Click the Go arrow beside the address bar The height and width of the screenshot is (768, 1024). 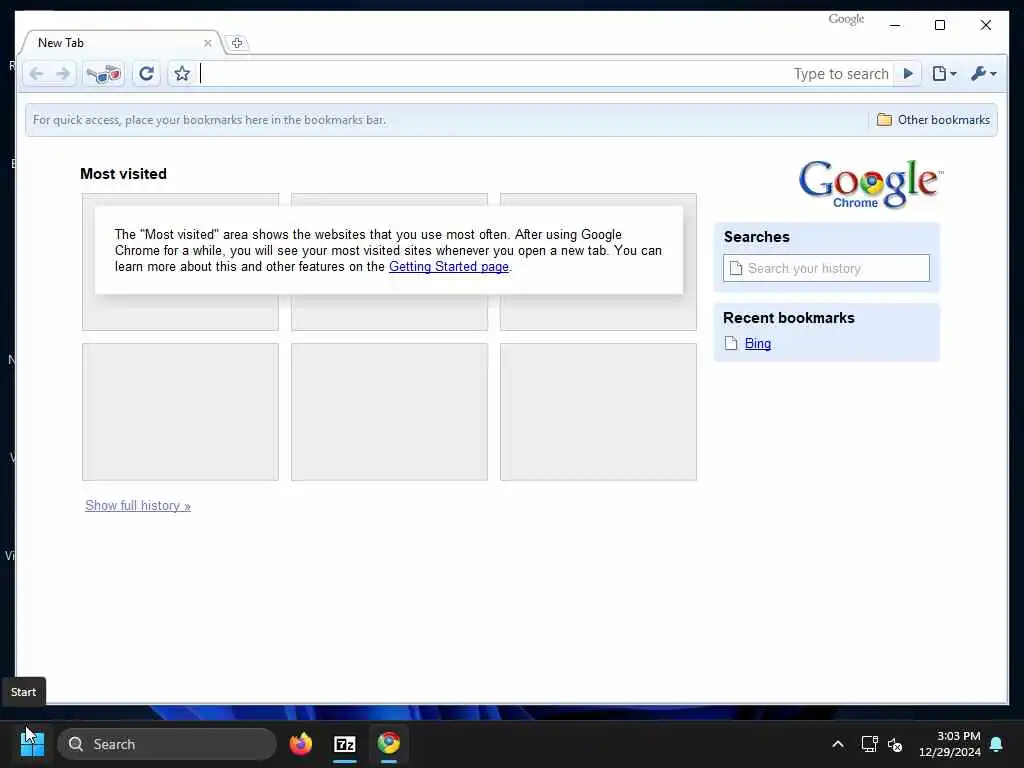[908, 74]
